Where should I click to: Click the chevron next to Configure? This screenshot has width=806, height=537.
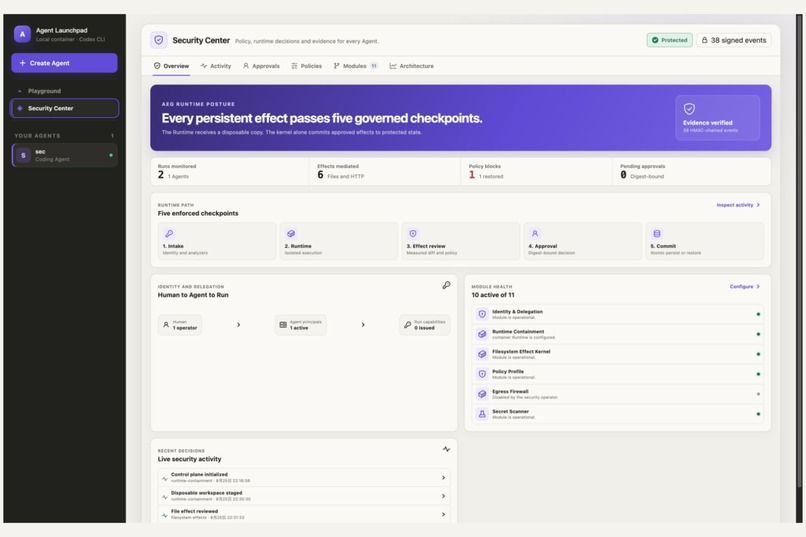pos(758,287)
